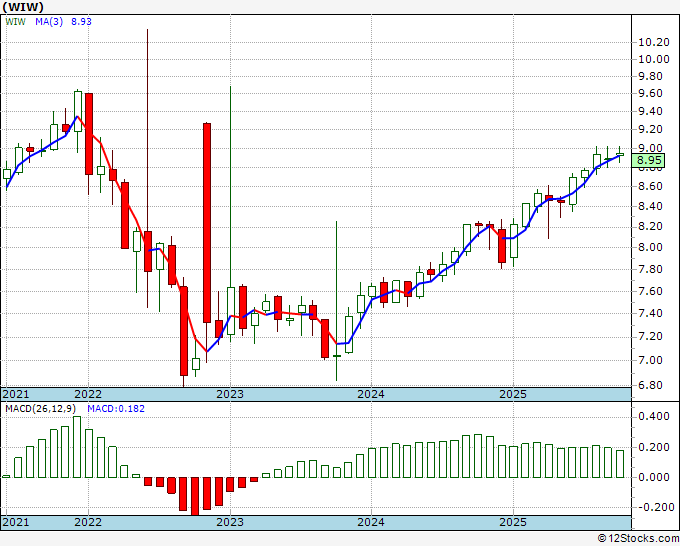Click the MA value 8.93

(82, 21)
